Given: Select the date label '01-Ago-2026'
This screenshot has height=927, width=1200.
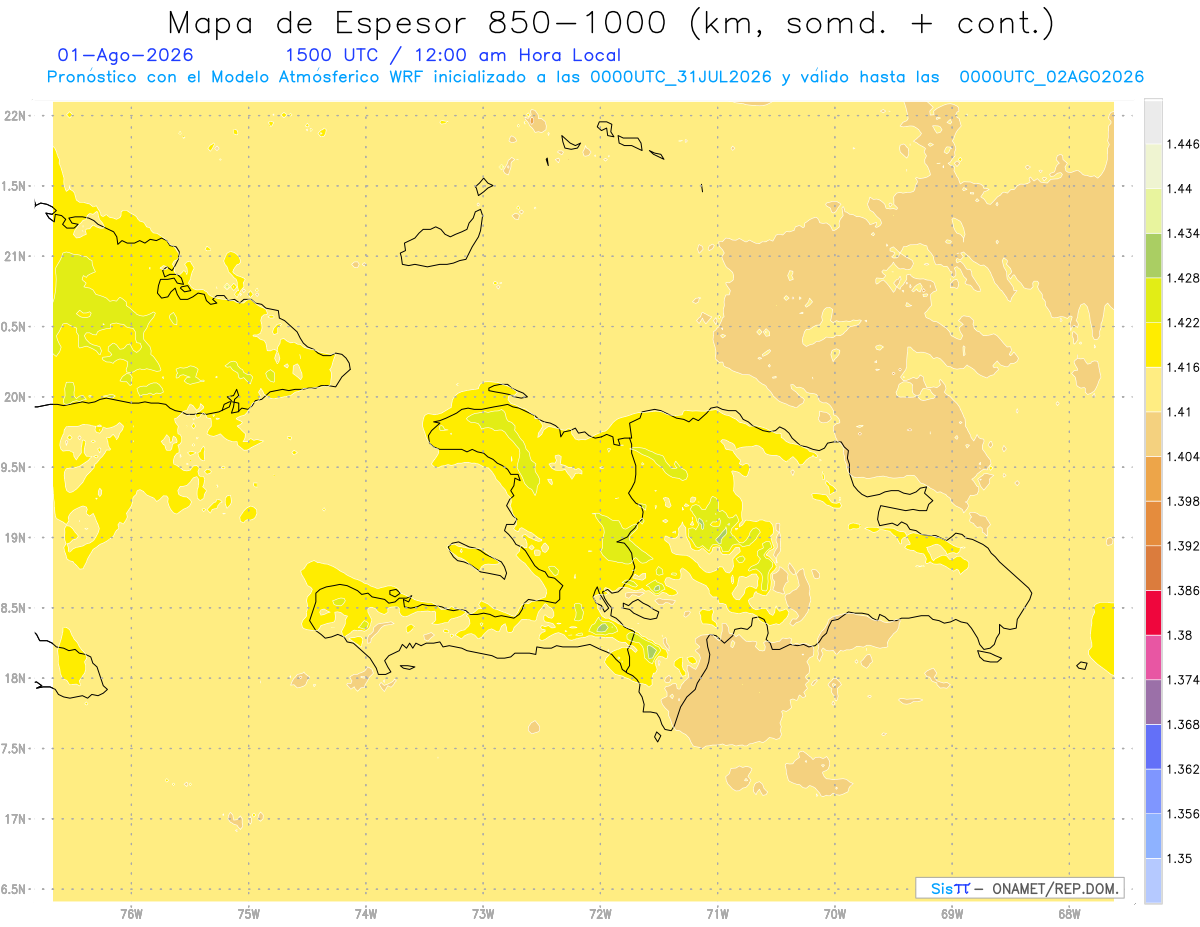Looking at the screenshot, I should pos(126,55).
